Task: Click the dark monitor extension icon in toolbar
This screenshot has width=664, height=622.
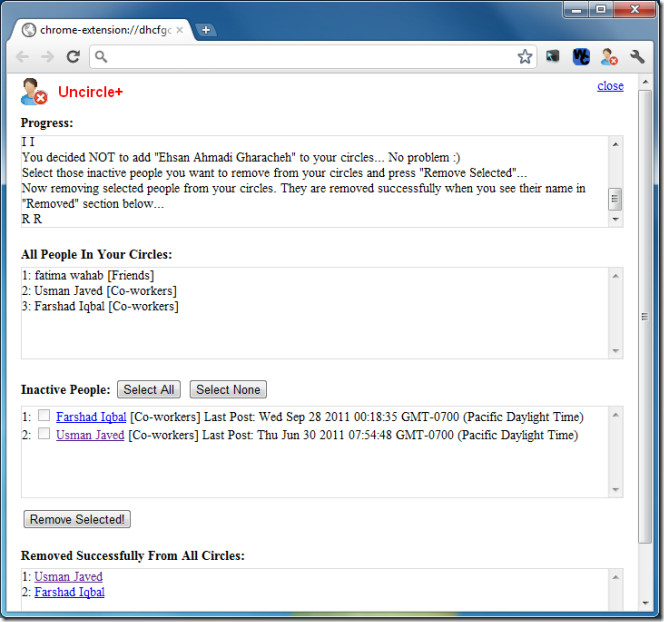Action: click(x=553, y=56)
